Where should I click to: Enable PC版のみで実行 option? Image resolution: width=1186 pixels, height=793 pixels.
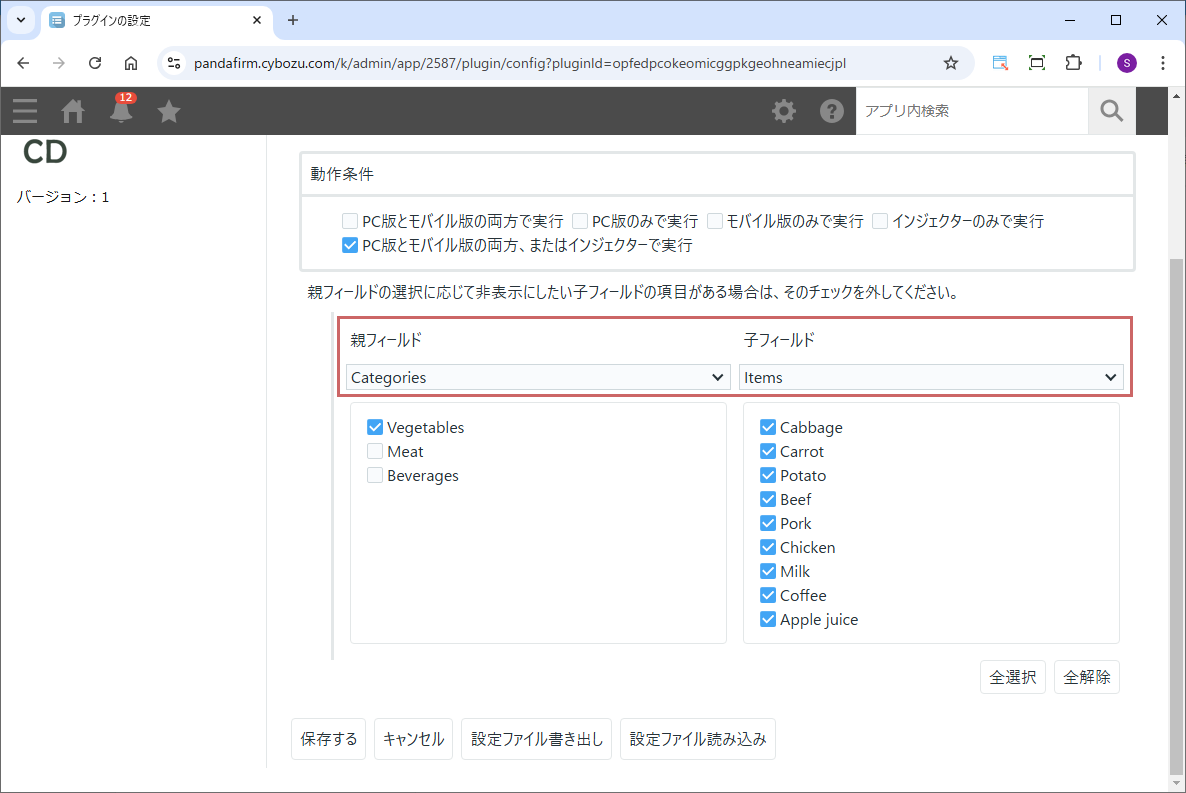[580, 221]
